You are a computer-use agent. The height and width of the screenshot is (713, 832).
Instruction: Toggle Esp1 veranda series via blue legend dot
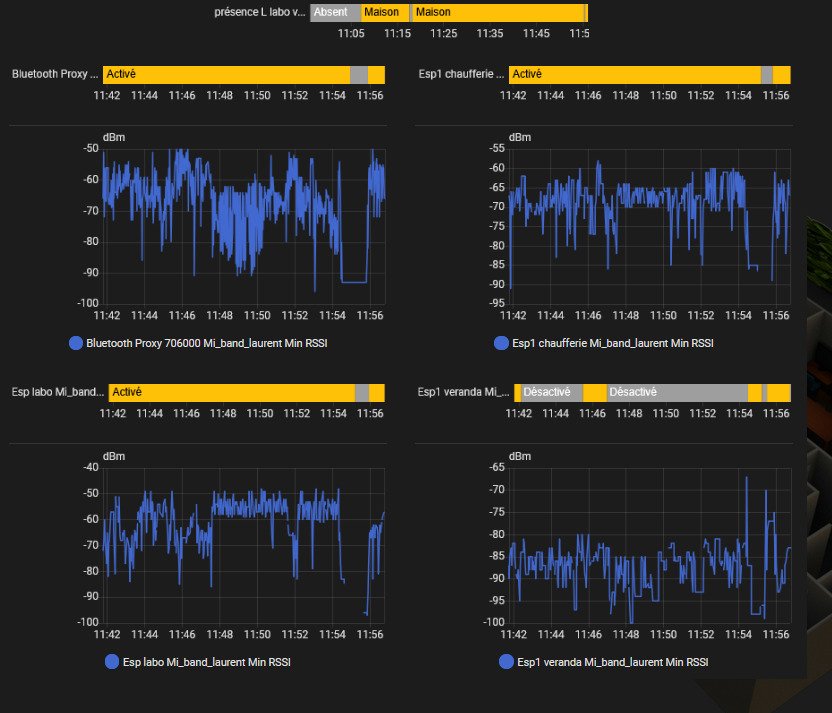(506, 662)
